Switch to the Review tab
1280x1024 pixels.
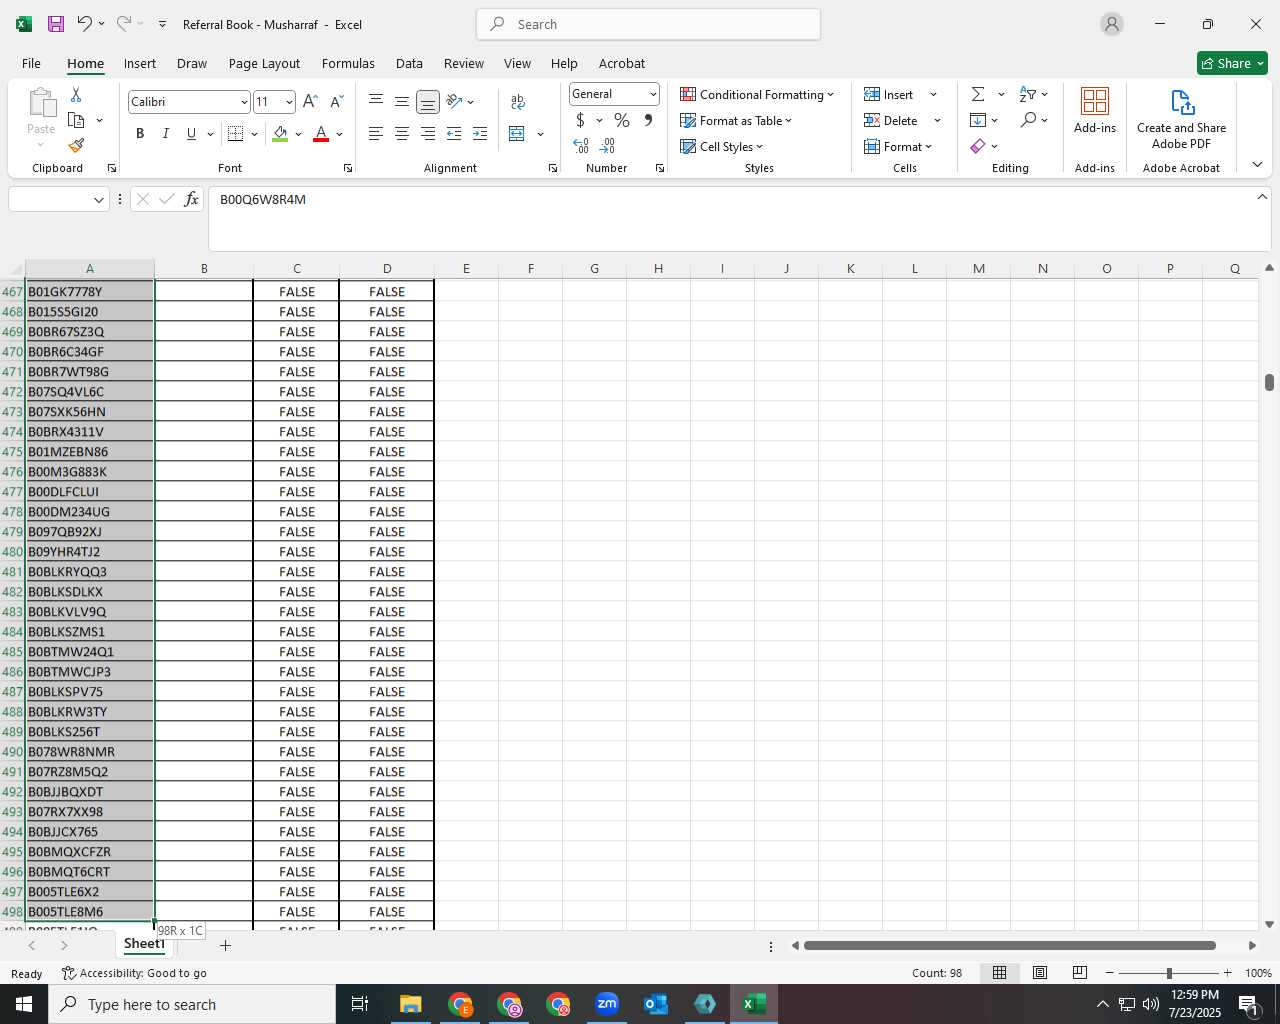[x=464, y=63]
